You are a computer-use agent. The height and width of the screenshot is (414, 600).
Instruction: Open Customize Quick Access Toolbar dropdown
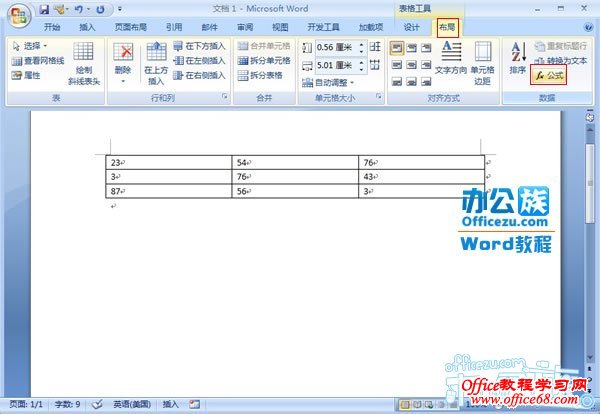[x=120, y=9]
